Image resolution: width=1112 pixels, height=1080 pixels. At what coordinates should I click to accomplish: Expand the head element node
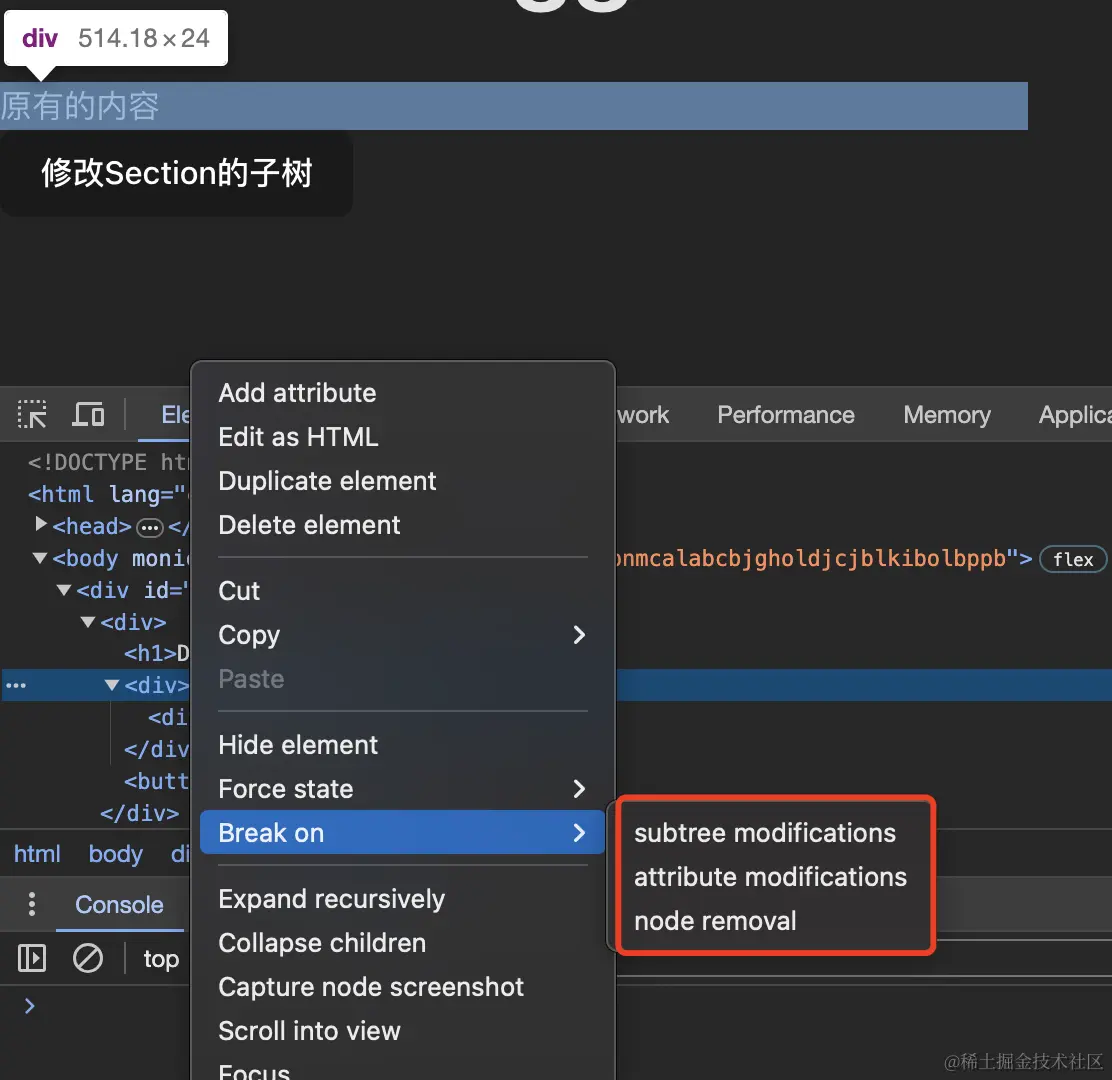pos(41,525)
